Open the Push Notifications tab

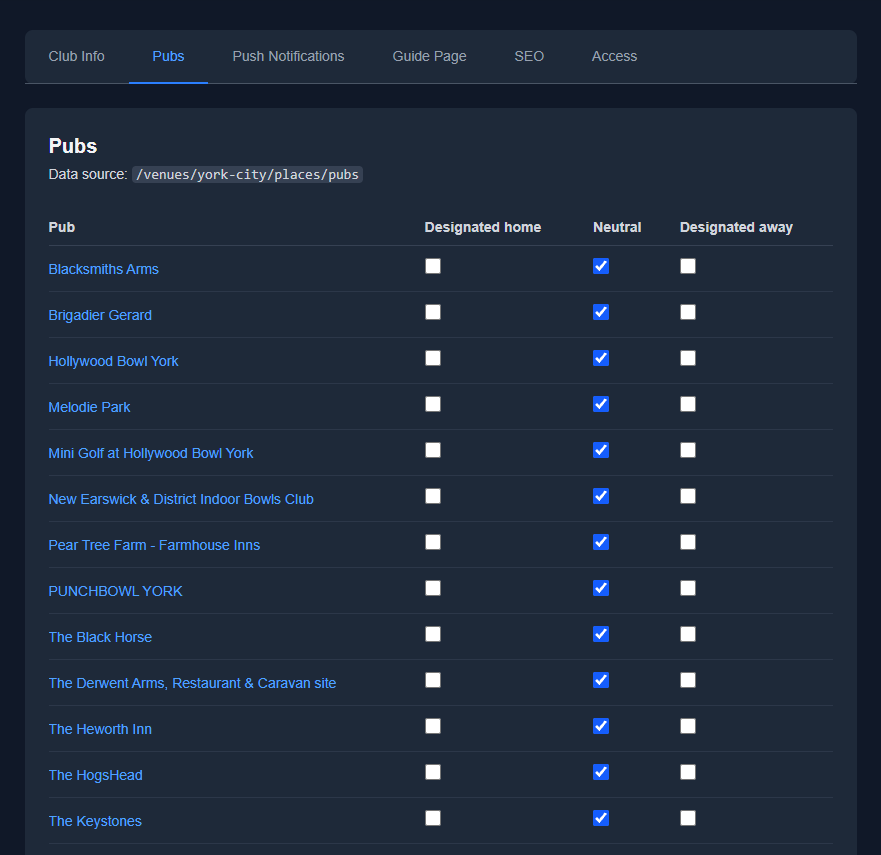[x=288, y=56]
